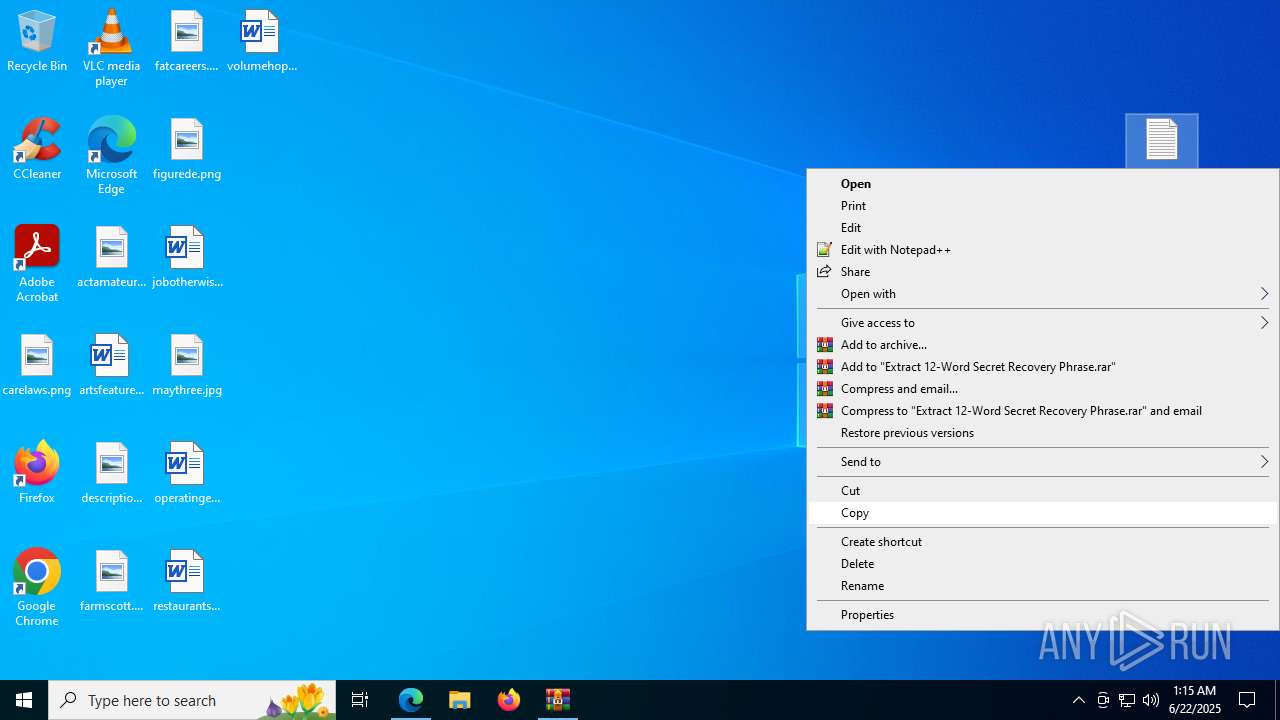Select the CCleaner desktop shortcut
The height and width of the screenshot is (720, 1280).
37,150
